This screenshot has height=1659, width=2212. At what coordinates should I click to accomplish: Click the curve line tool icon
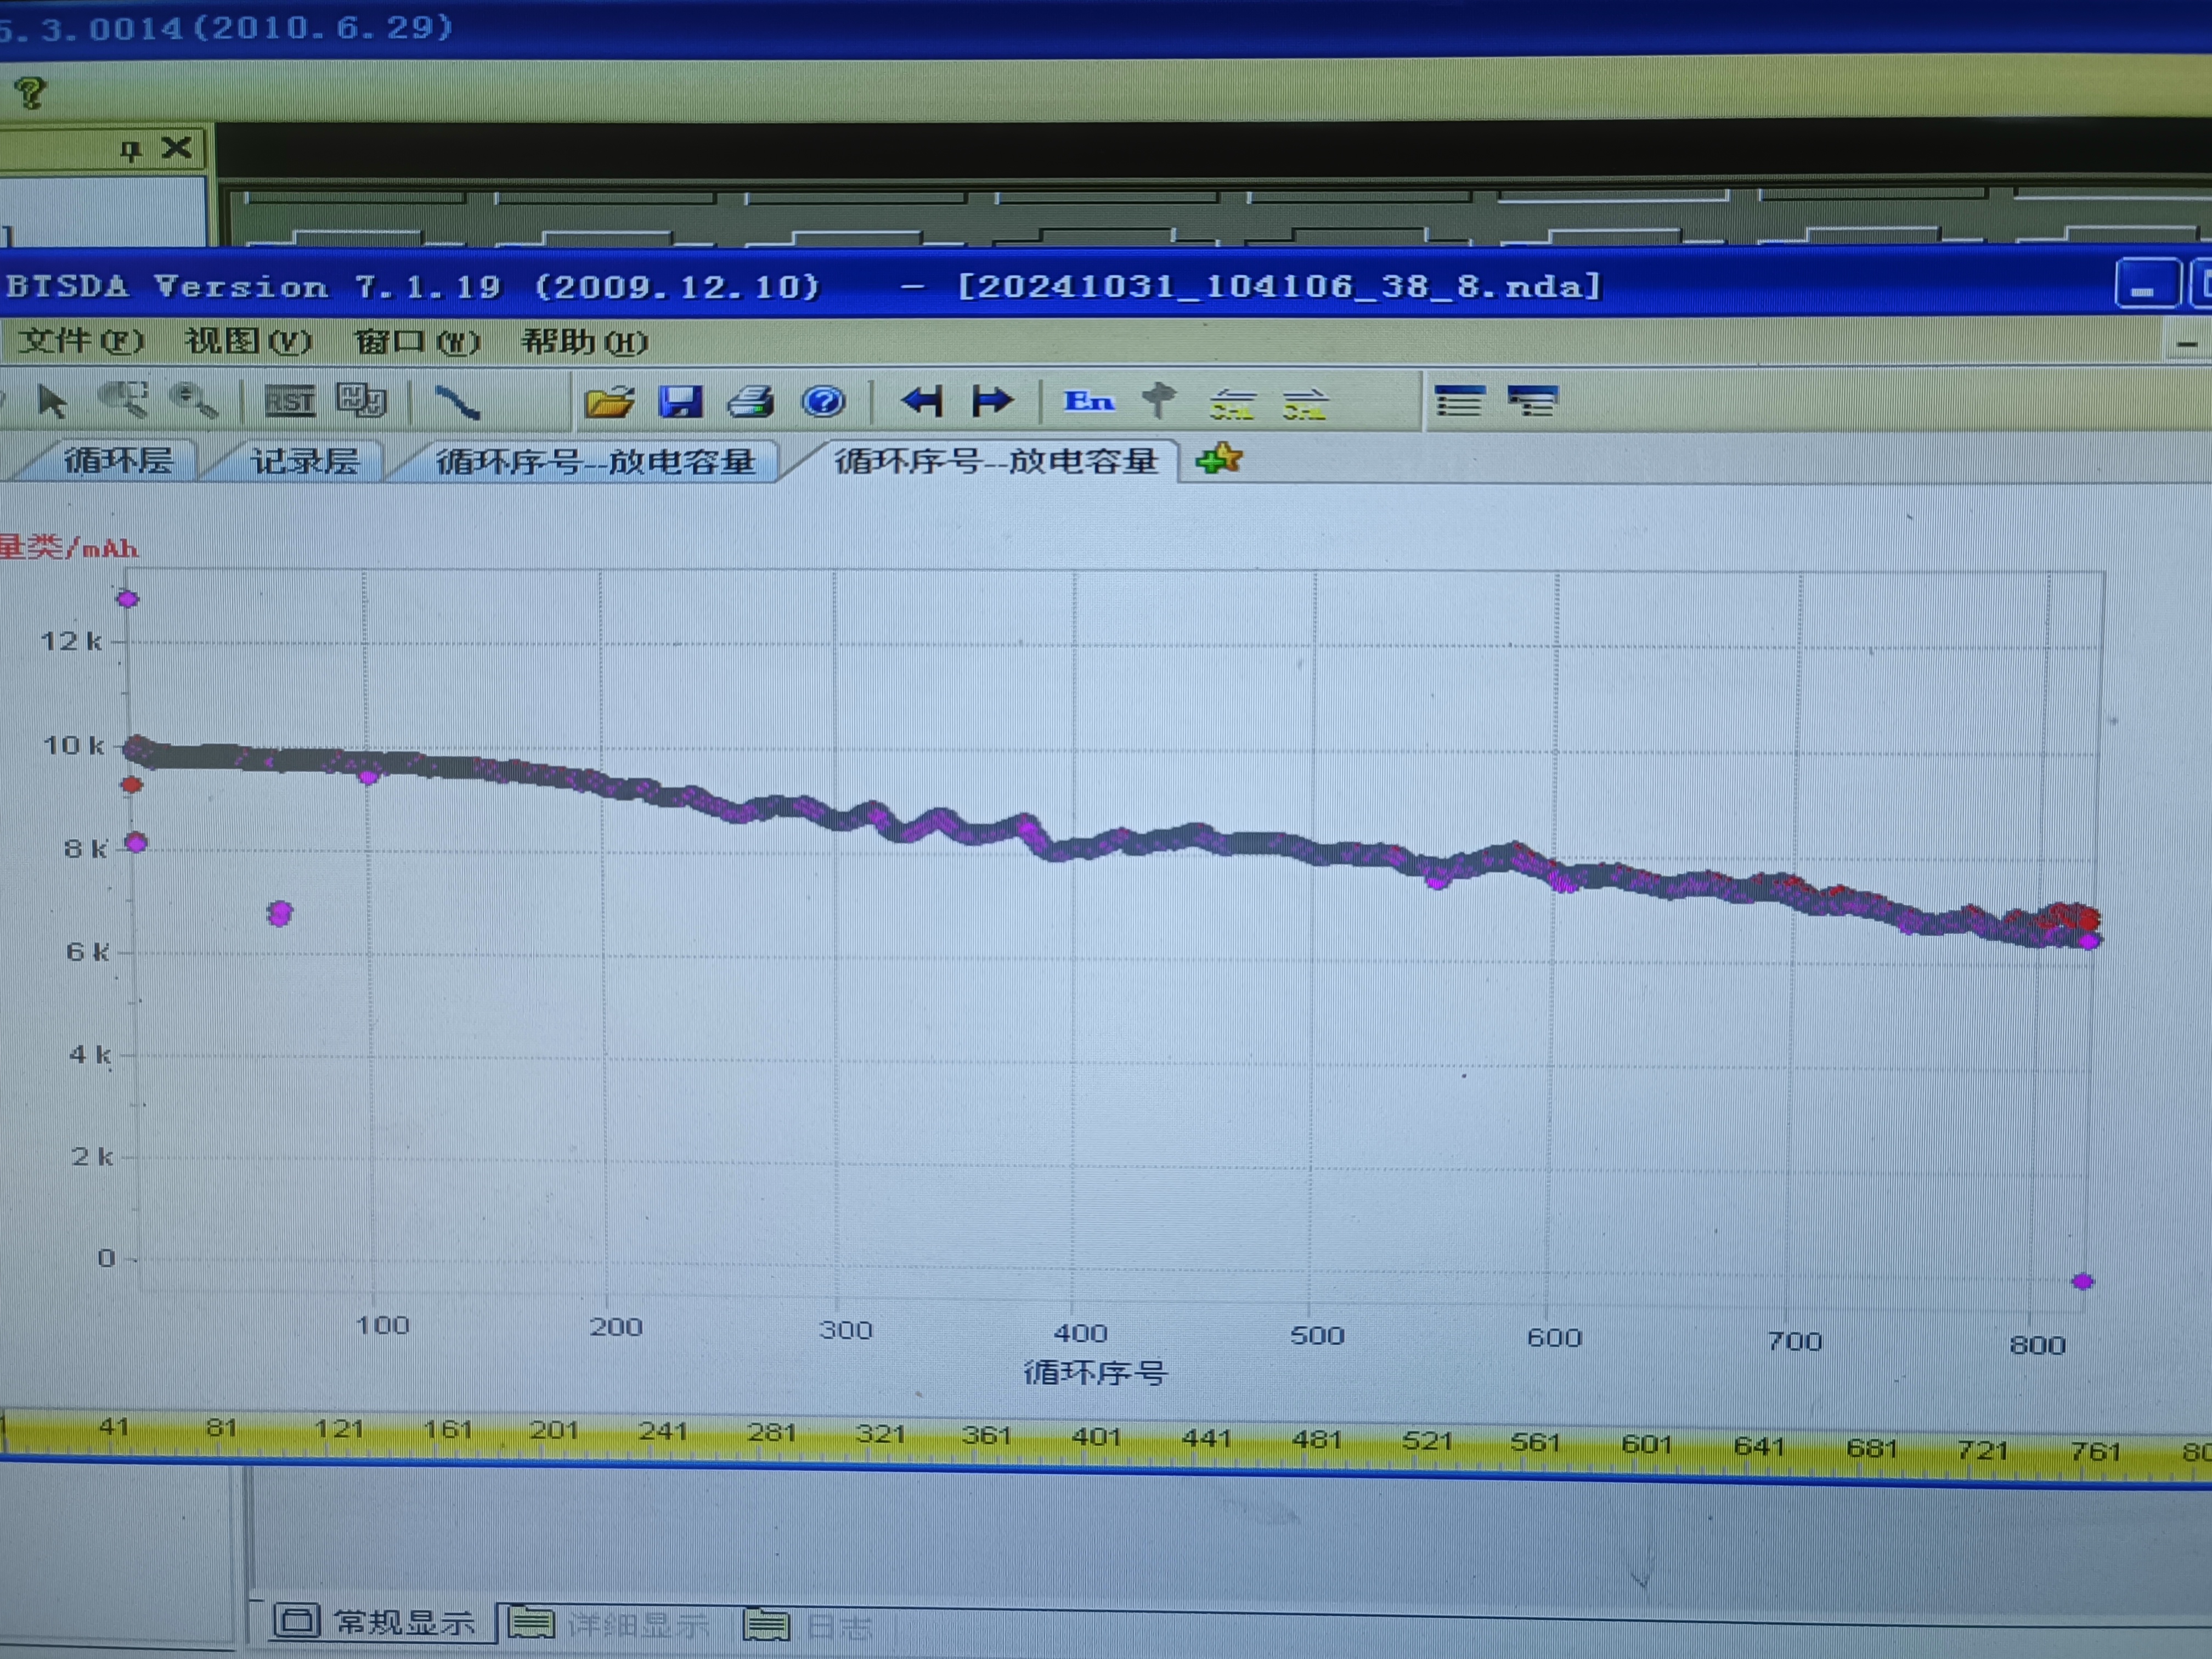pyautogui.click(x=458, y=402)
